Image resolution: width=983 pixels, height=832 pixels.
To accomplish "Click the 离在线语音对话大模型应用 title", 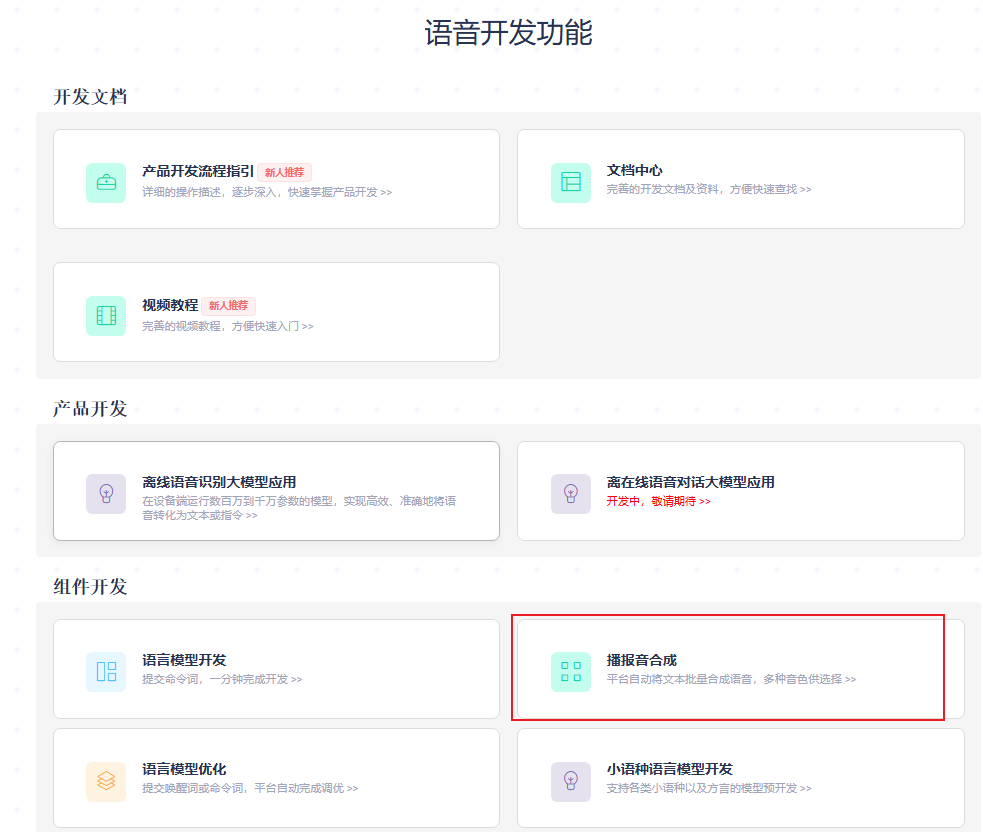I will tap(690, 482).
